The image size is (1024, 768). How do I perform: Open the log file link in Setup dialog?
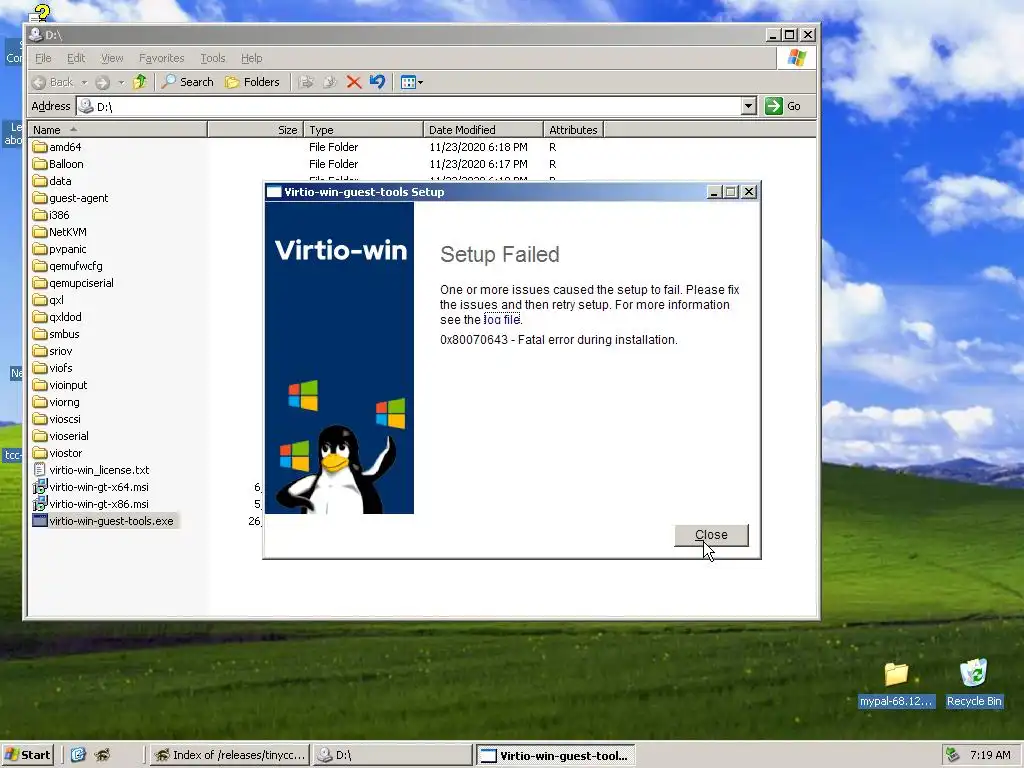pyautogui.click(x=502, y=319)
